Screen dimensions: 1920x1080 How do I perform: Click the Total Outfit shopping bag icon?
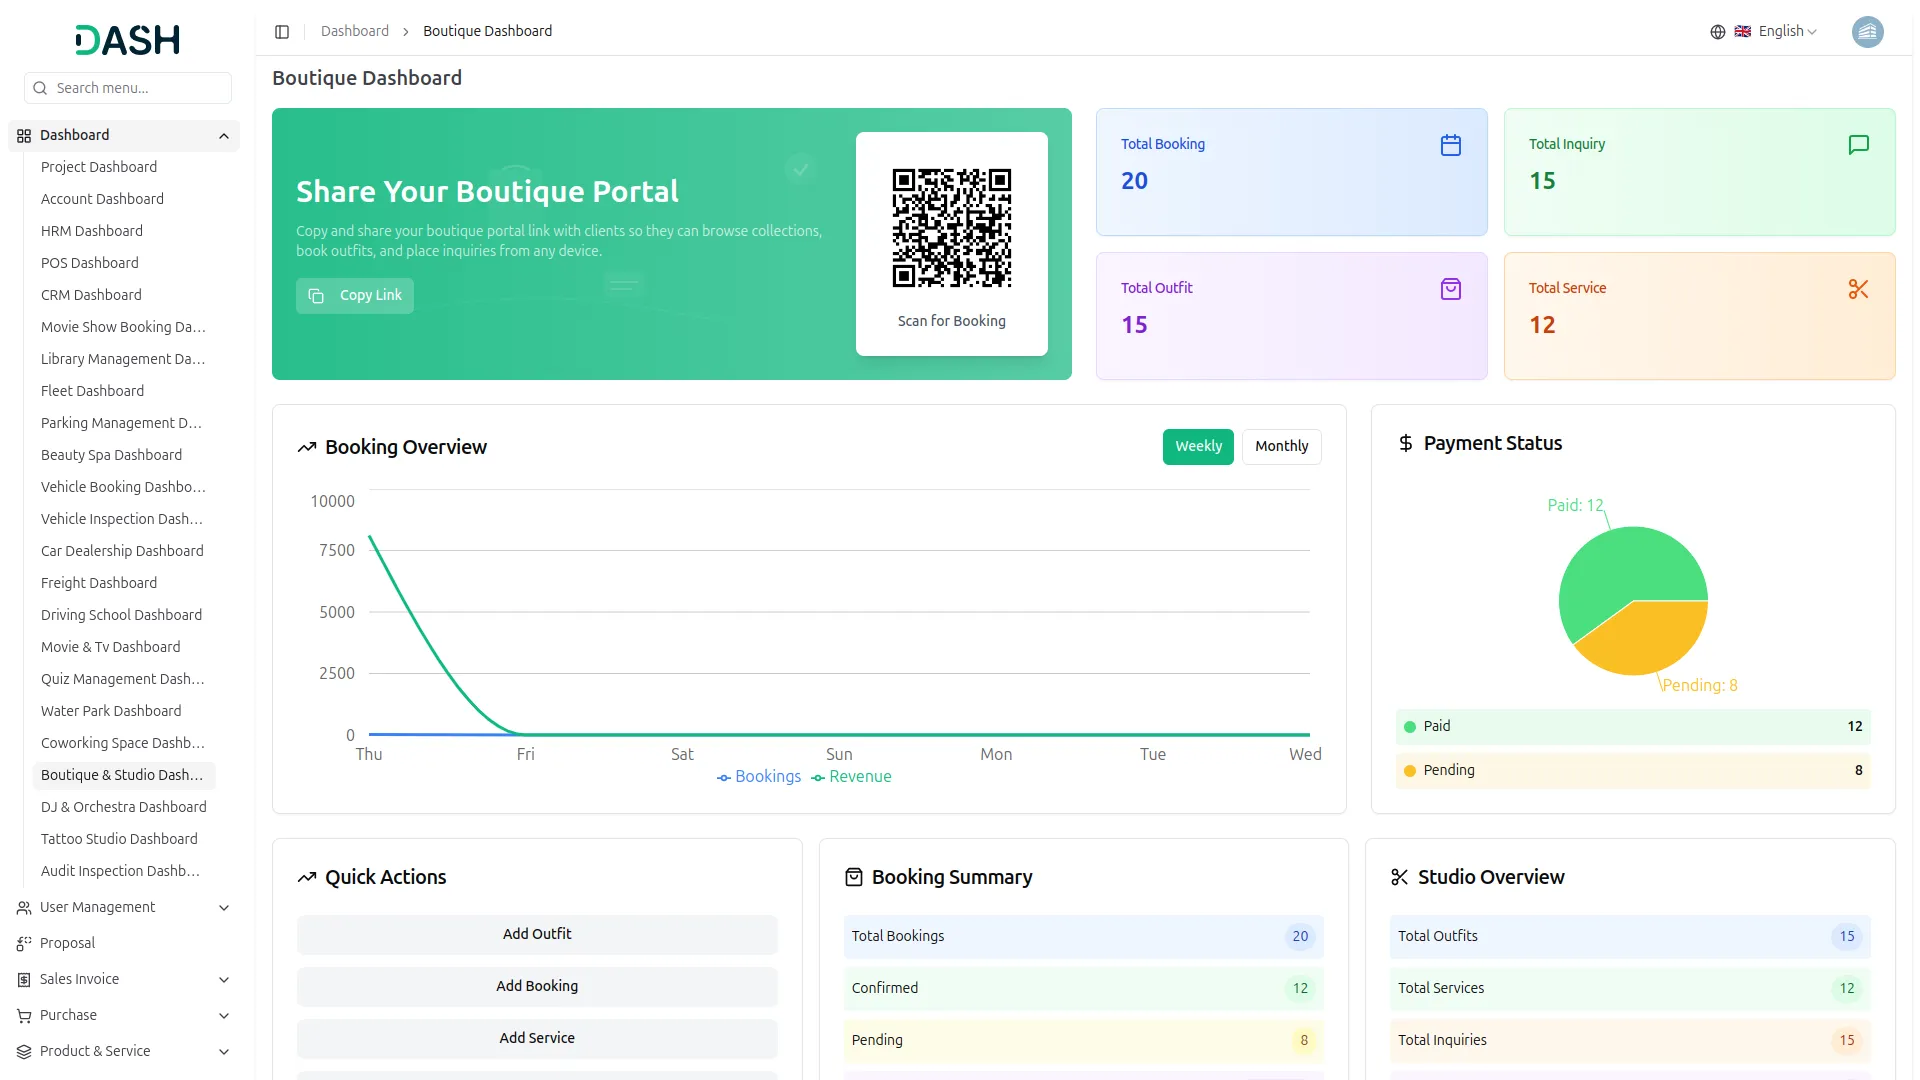[1451, 289]
